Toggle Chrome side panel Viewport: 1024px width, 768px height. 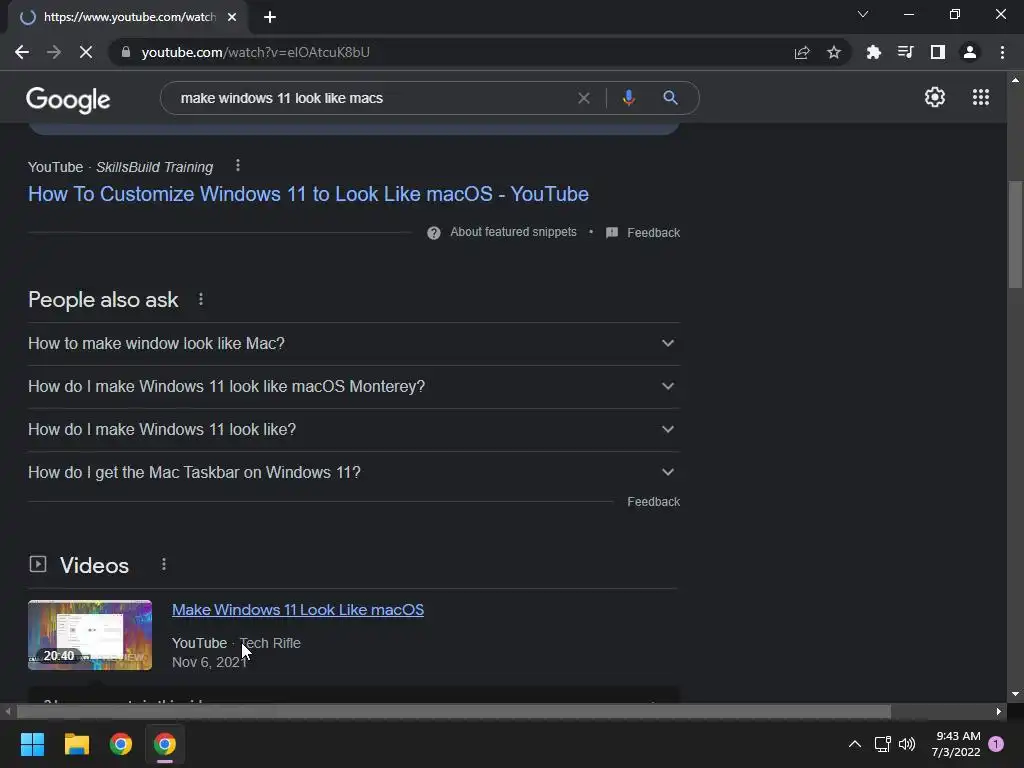tap(938, 52)
